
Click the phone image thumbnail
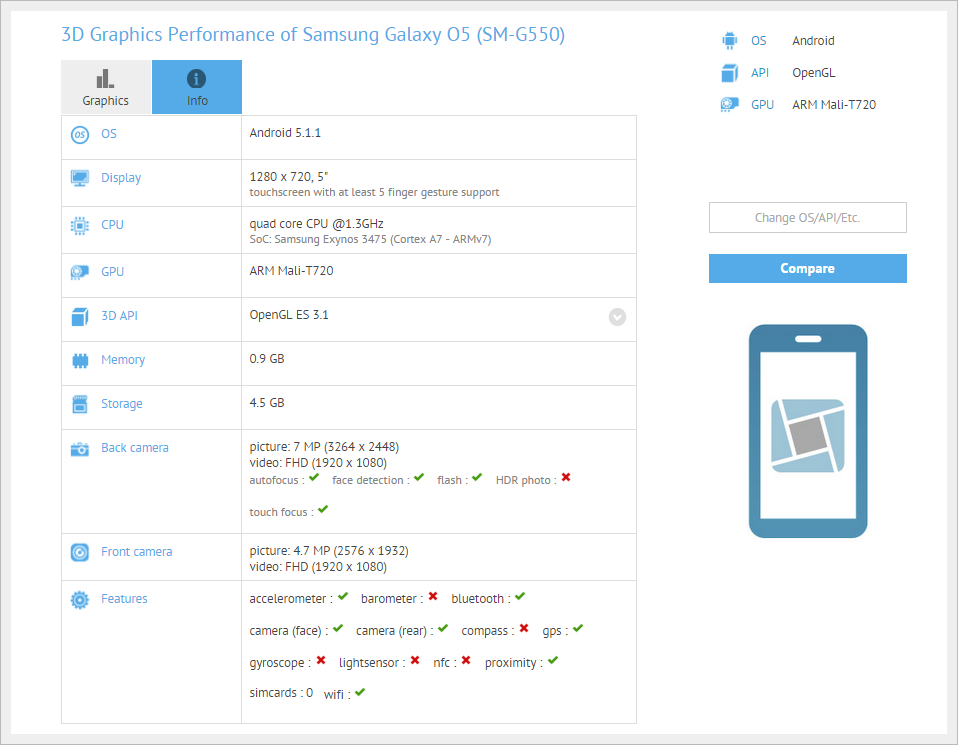pyautogui.click(x=808, y=431)
